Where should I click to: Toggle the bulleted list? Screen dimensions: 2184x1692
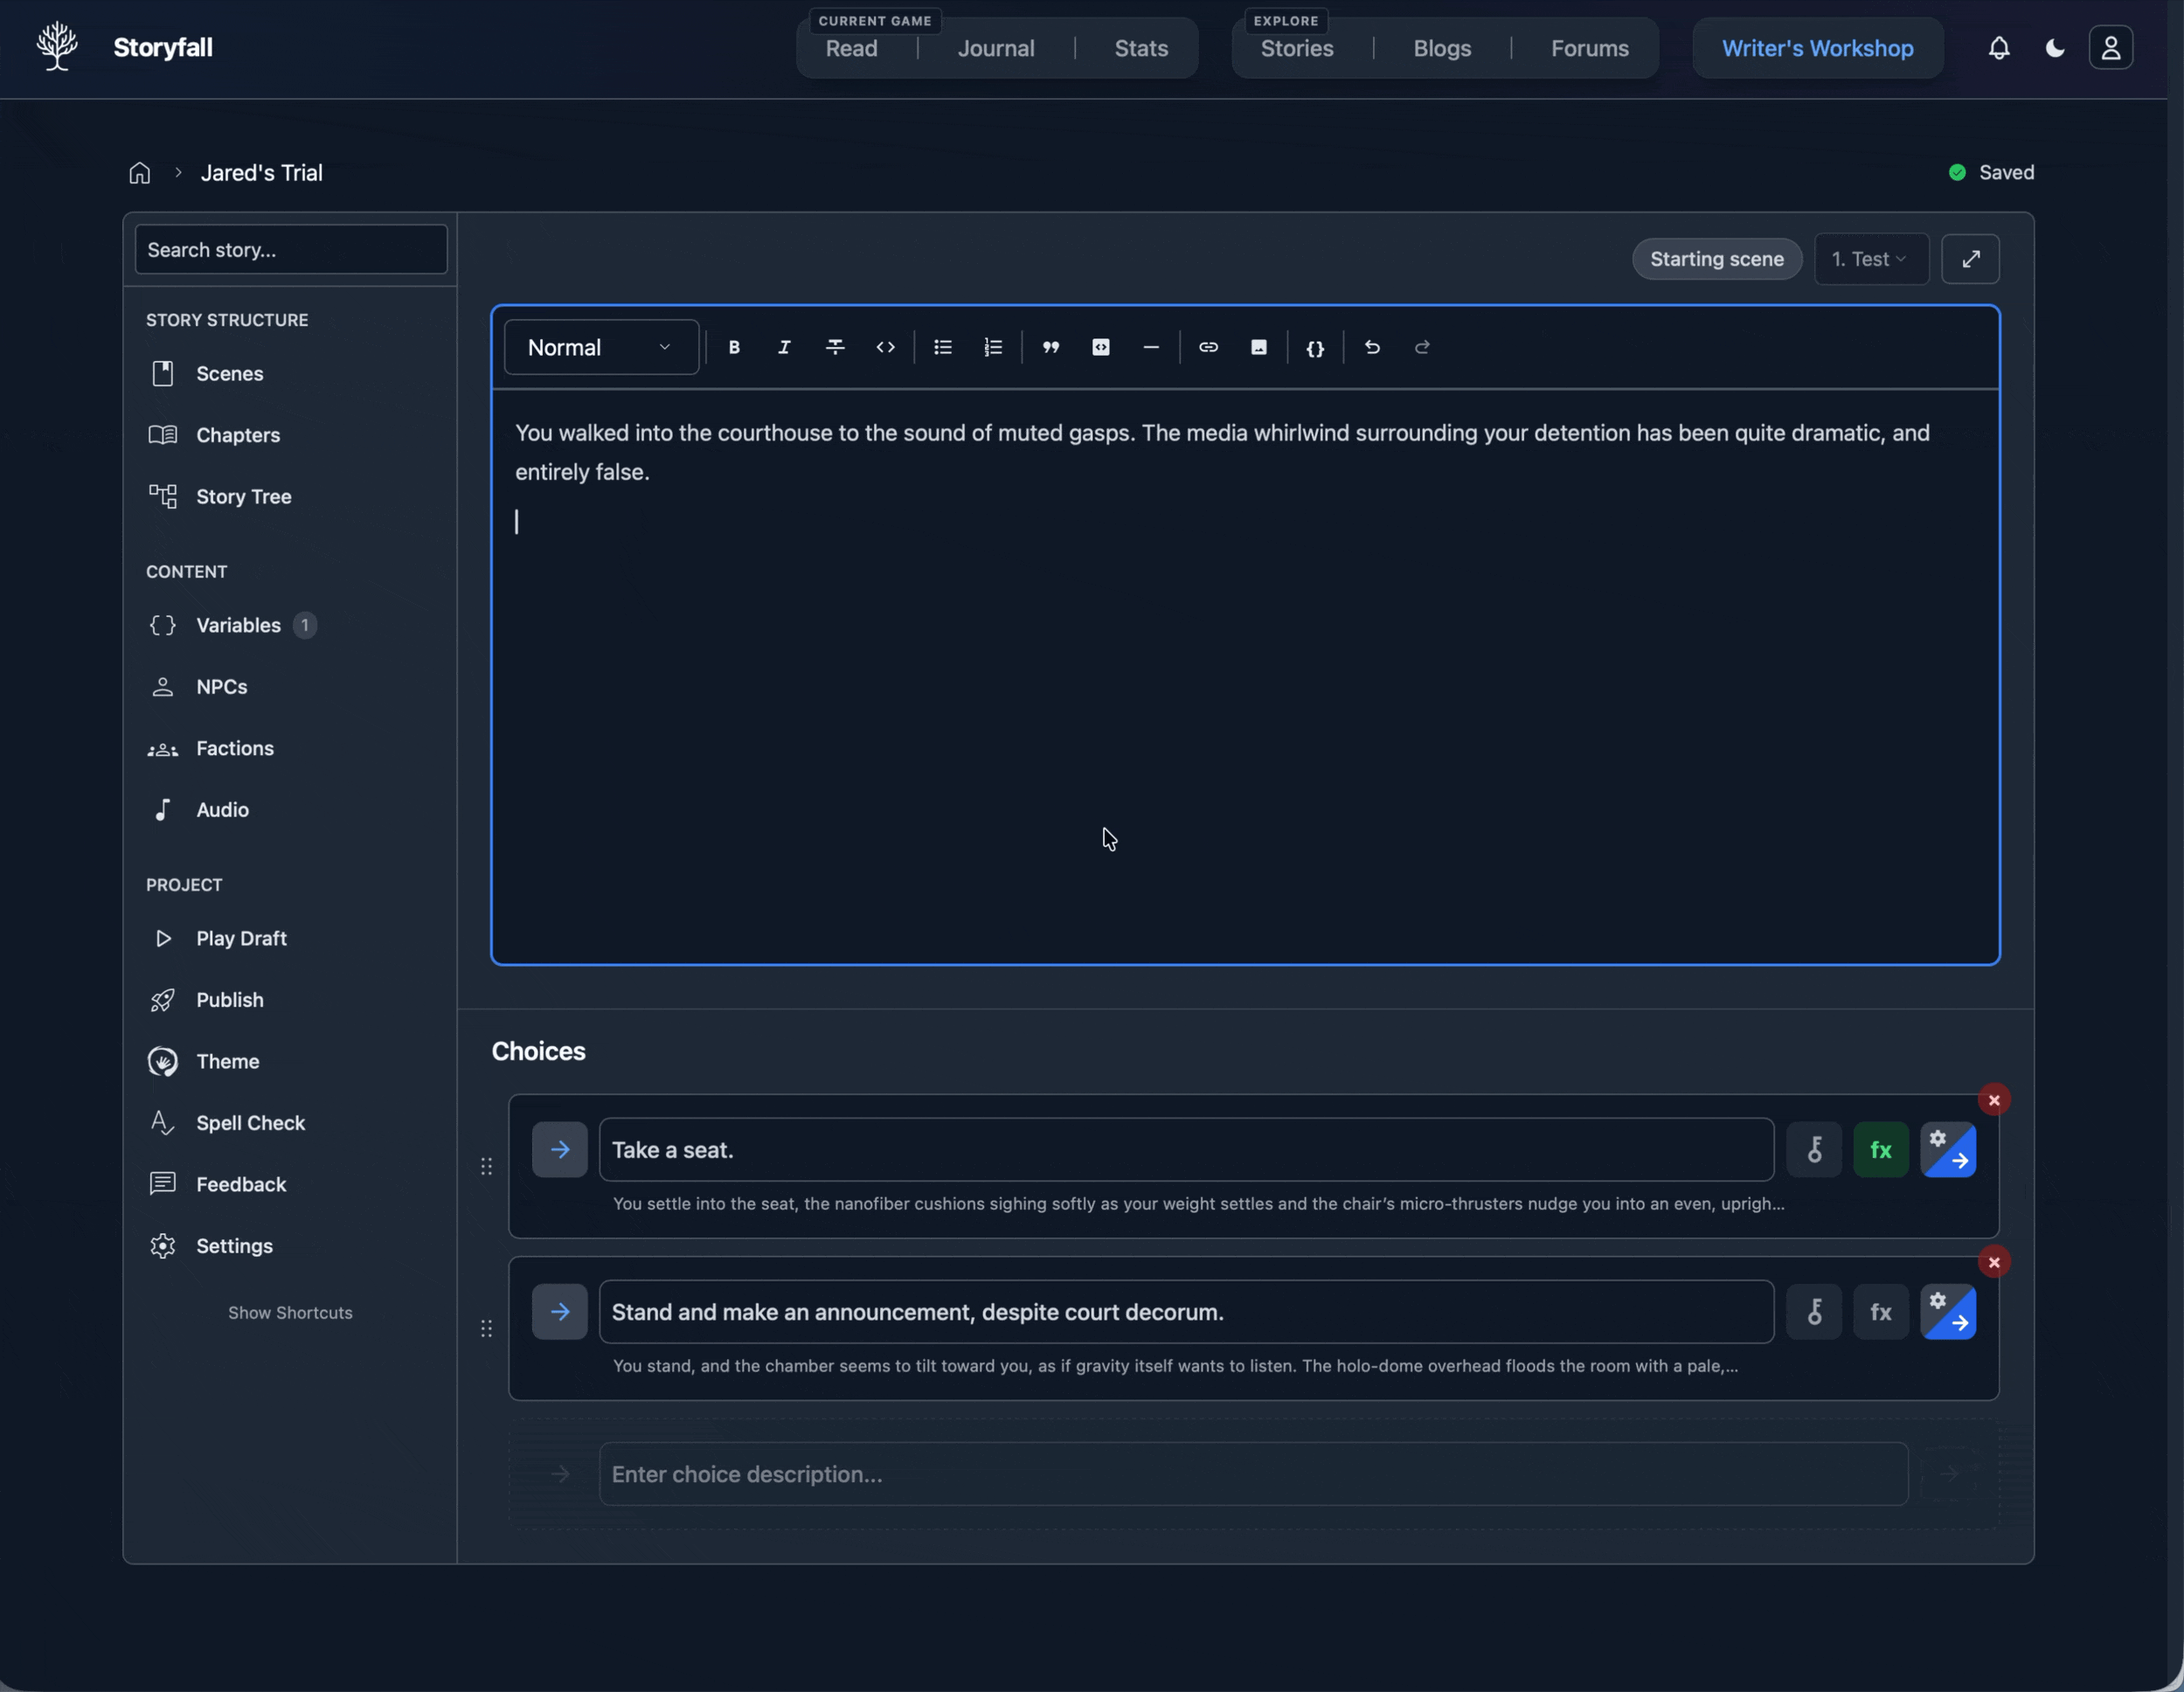[x=942, y=347]
